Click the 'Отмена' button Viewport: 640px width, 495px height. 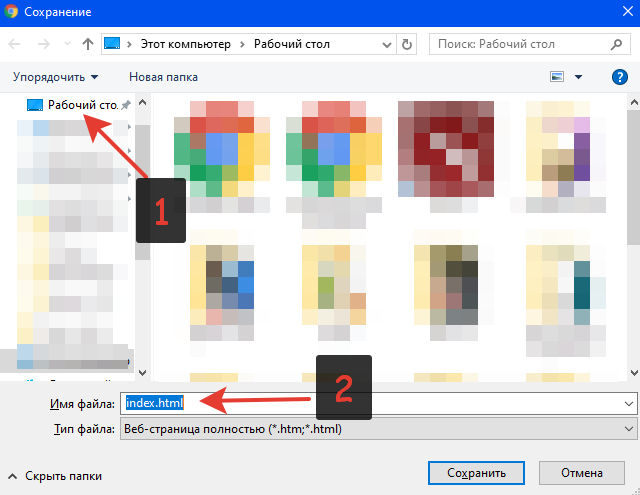(x=582, y=473)
